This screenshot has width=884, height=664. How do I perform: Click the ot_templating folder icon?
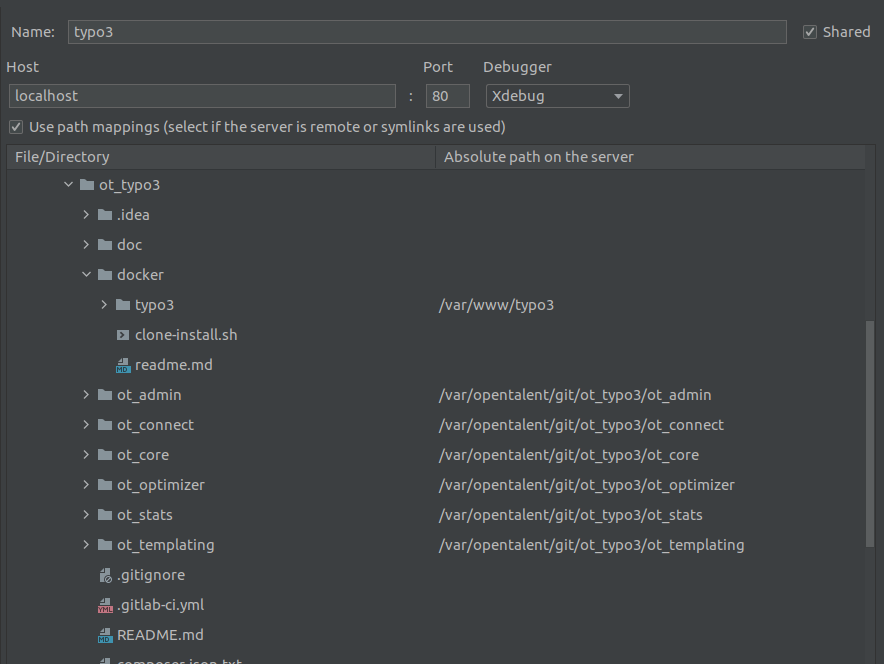pyautogui.click(x=105, y=544)
